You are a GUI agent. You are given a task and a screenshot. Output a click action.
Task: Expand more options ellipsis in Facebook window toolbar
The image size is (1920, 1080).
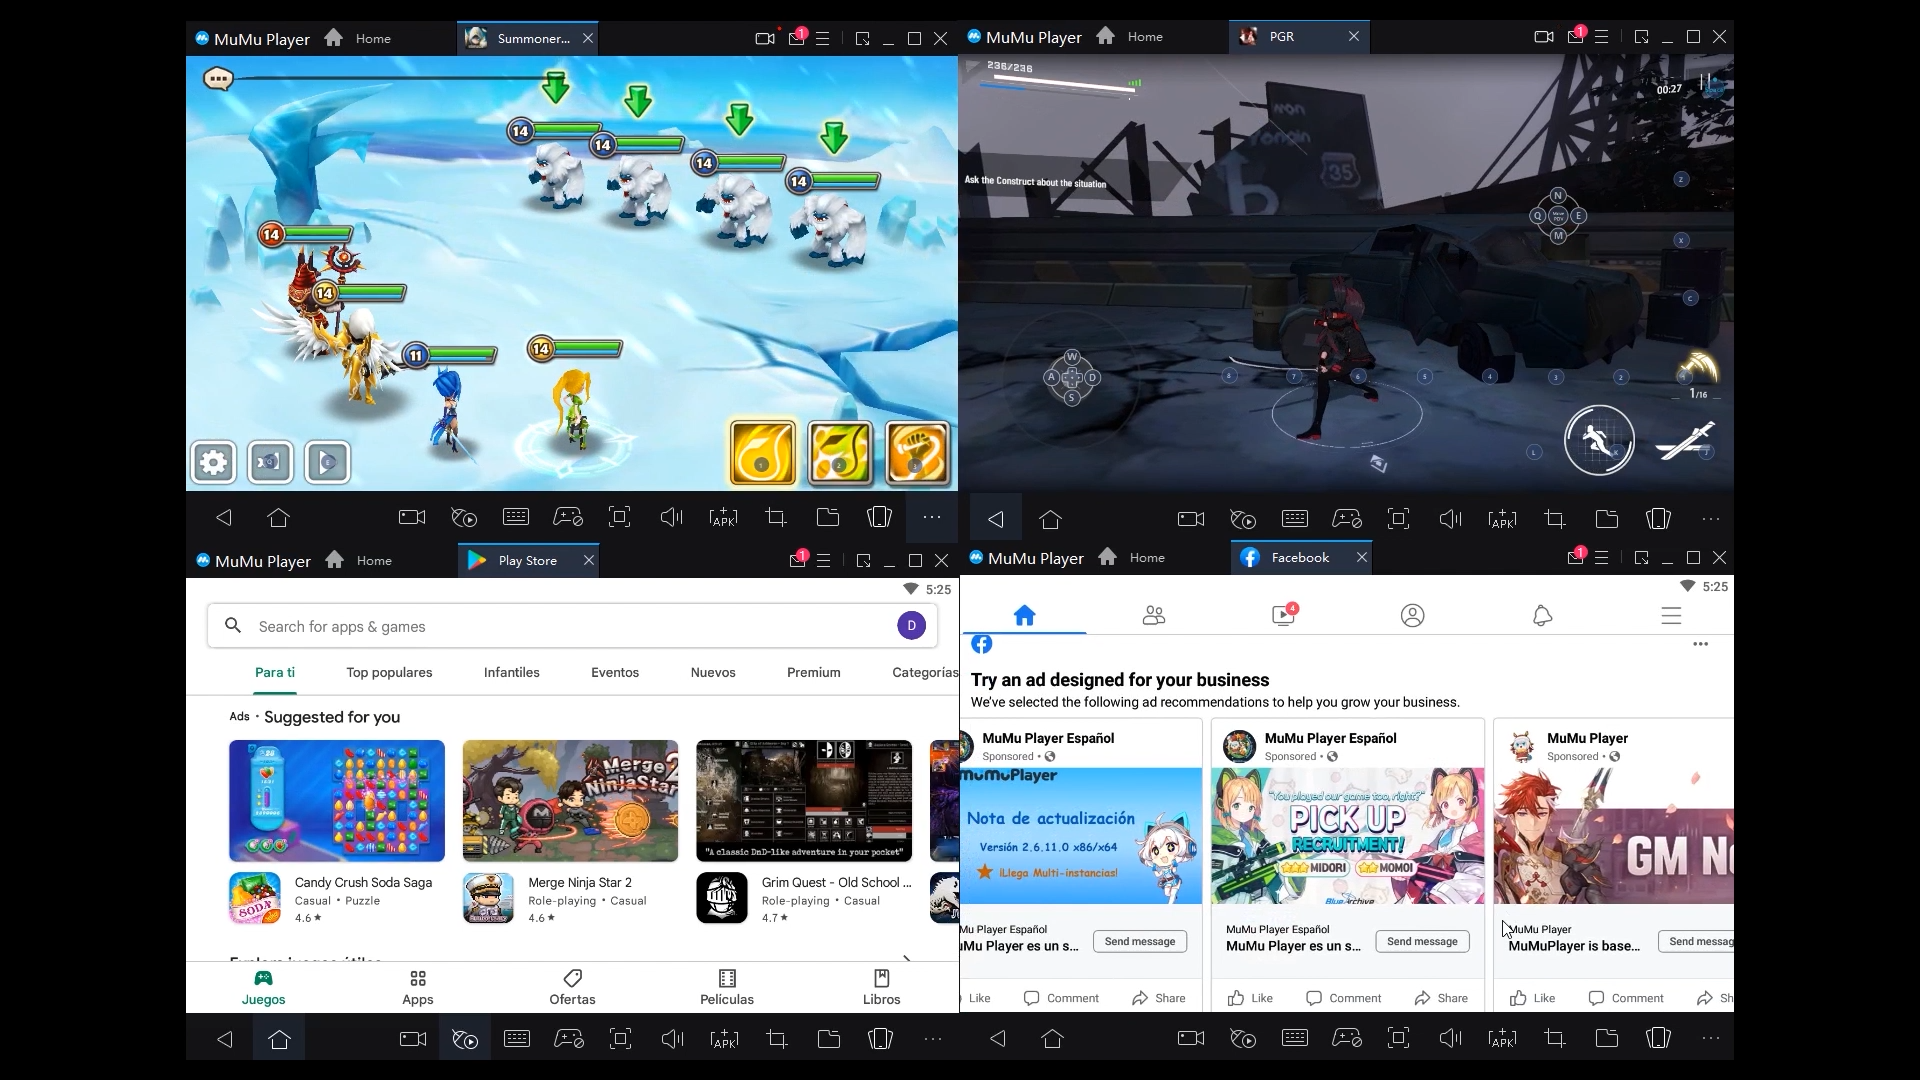click(x=1711, y=1039)
